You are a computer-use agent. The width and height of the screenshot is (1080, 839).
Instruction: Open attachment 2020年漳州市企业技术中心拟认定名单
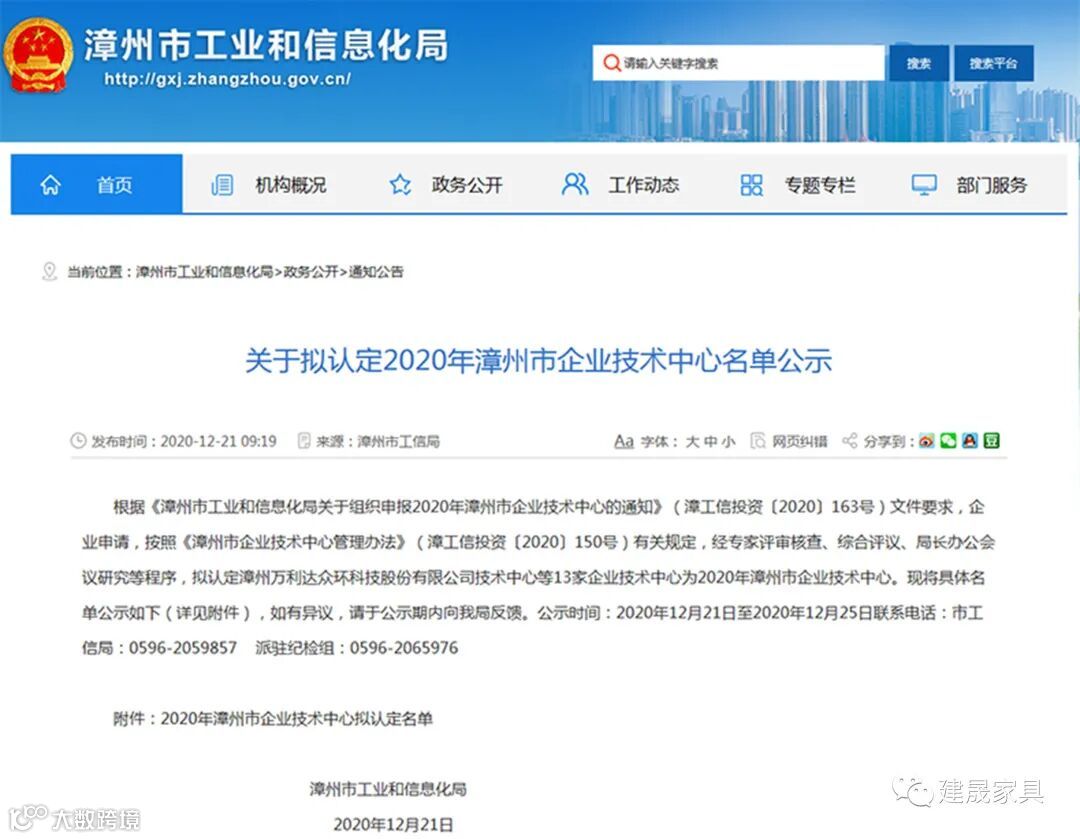297,719
